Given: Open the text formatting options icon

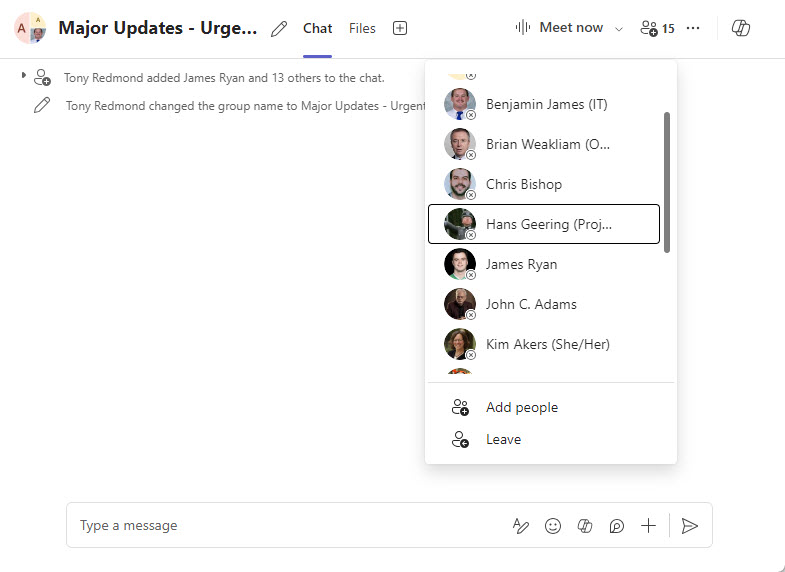Looking at the screenshot, I should click(x=521, y=526).
